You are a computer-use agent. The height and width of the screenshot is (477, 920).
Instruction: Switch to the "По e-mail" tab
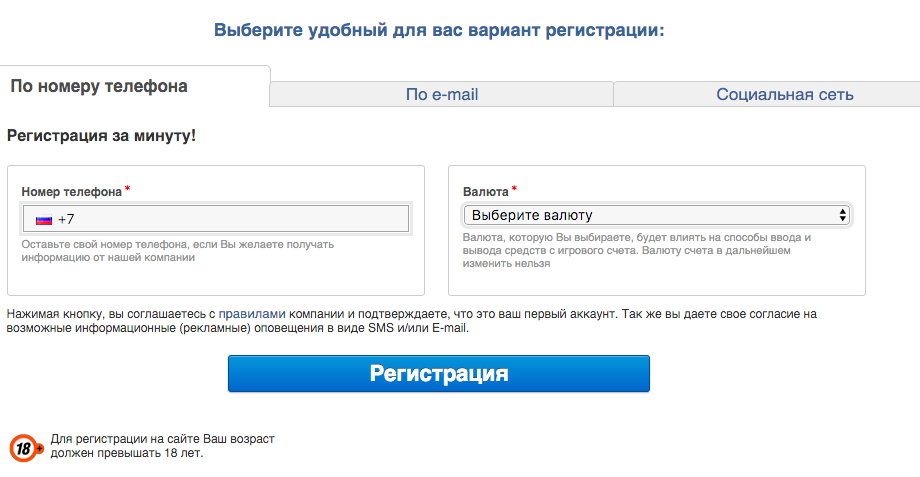[x=442, y=94]
